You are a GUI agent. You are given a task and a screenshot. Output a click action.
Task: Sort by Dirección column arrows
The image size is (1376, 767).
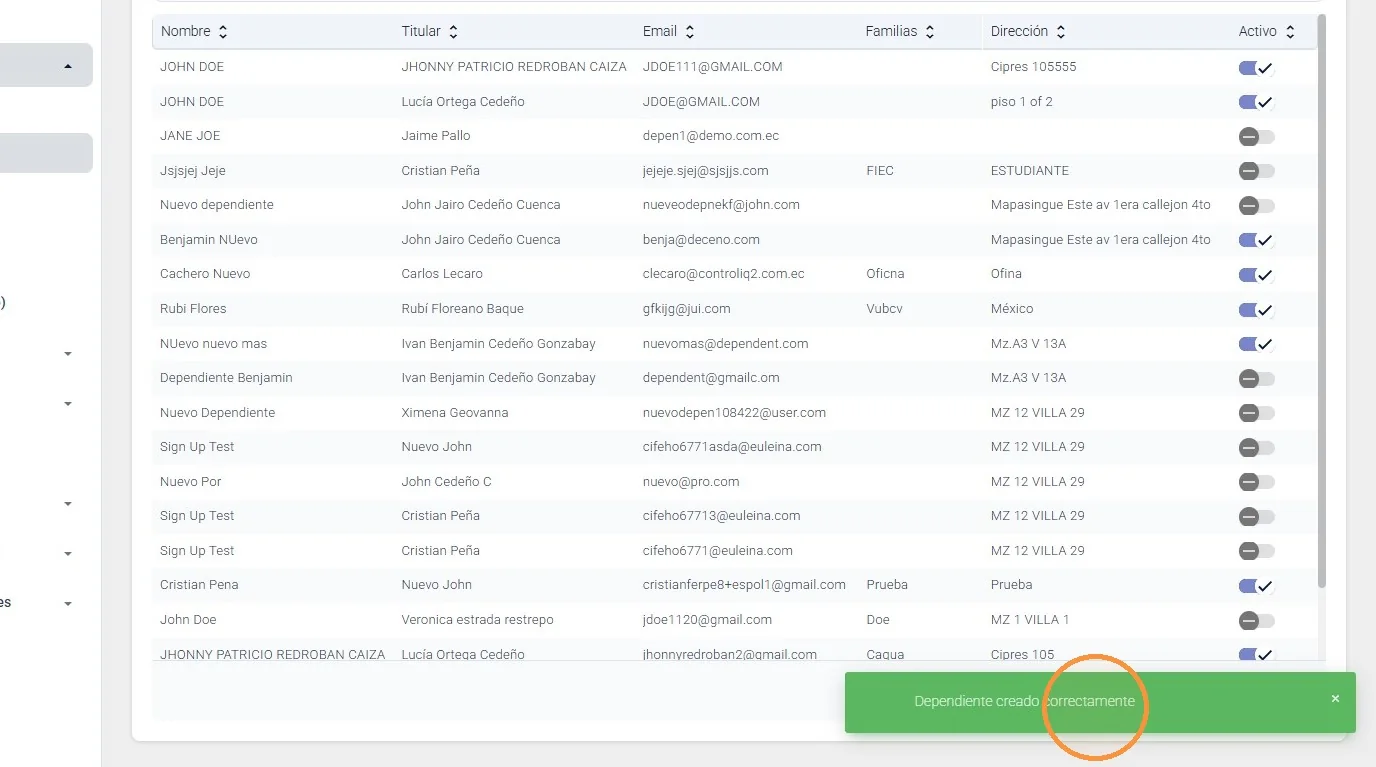pos(1060,32)
